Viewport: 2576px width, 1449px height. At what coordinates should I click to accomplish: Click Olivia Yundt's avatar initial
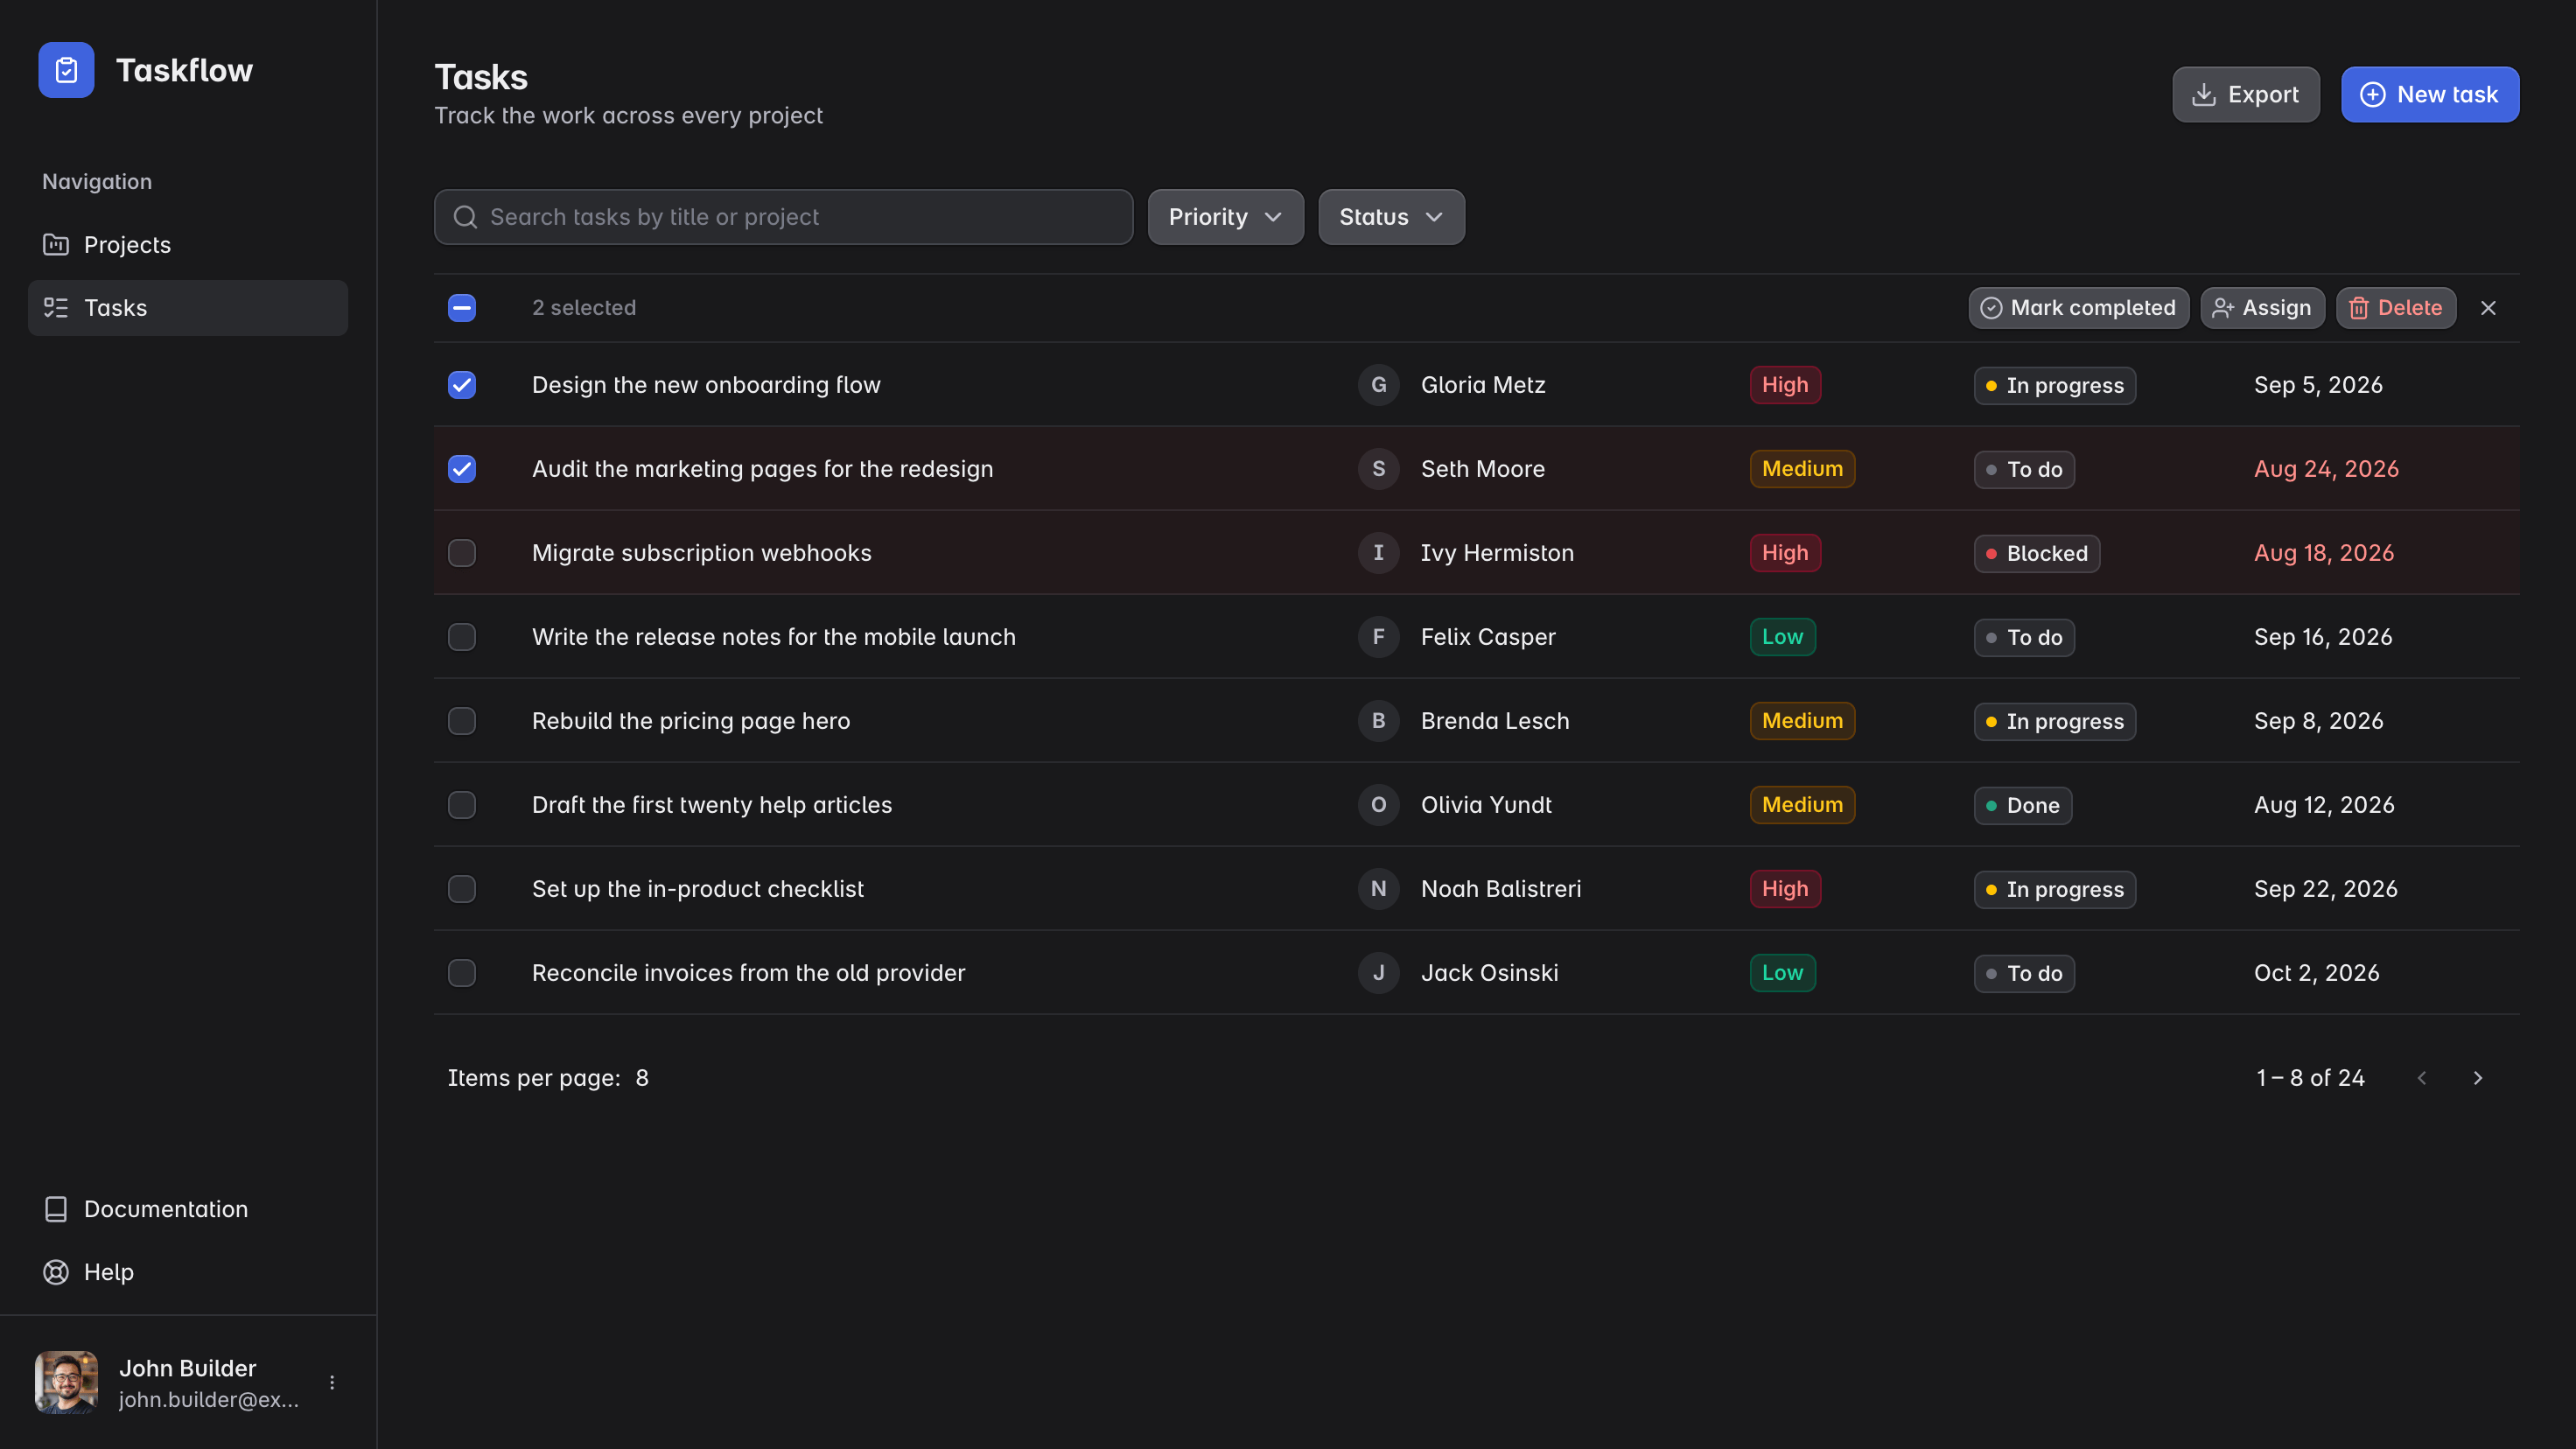(x=1378, y=805)
